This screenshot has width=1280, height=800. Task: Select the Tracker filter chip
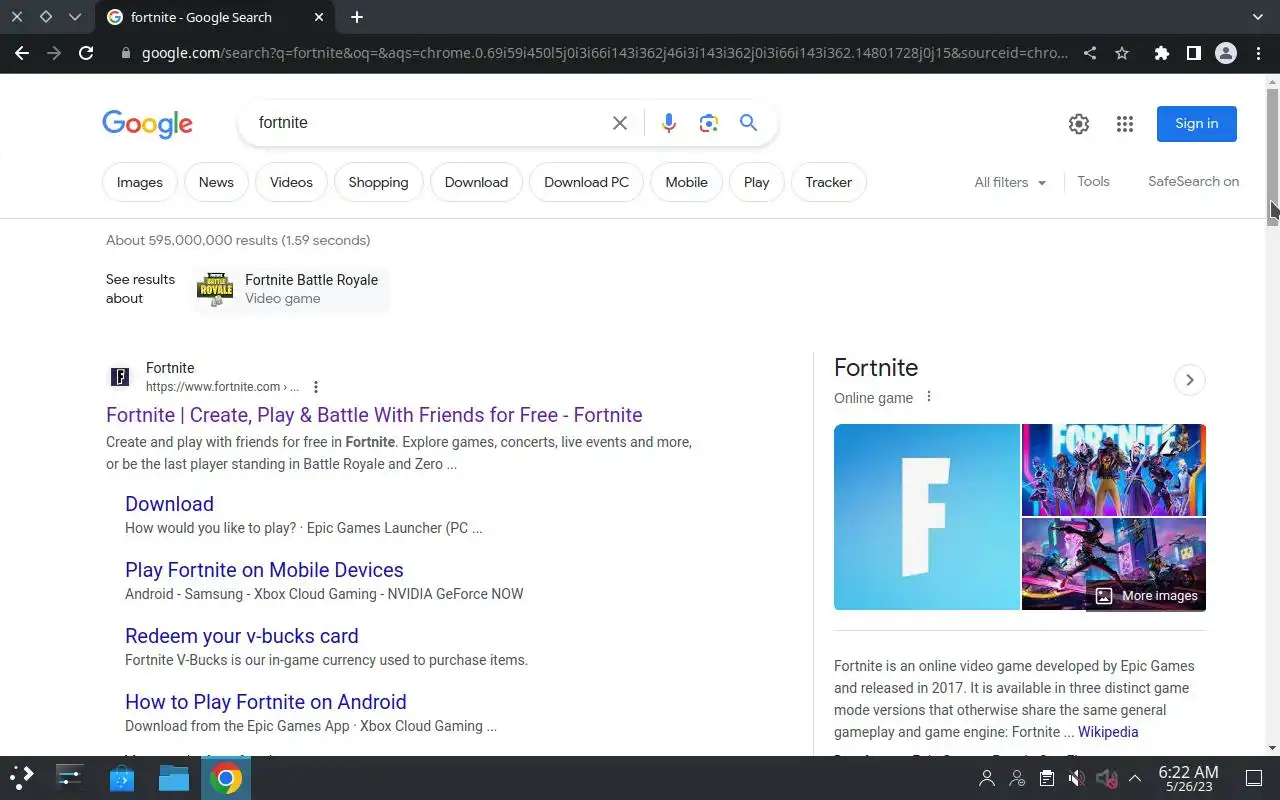829,182
